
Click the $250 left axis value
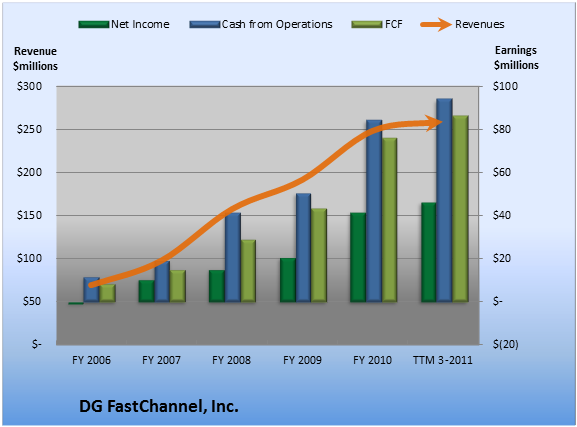click(x=29, y=129)
